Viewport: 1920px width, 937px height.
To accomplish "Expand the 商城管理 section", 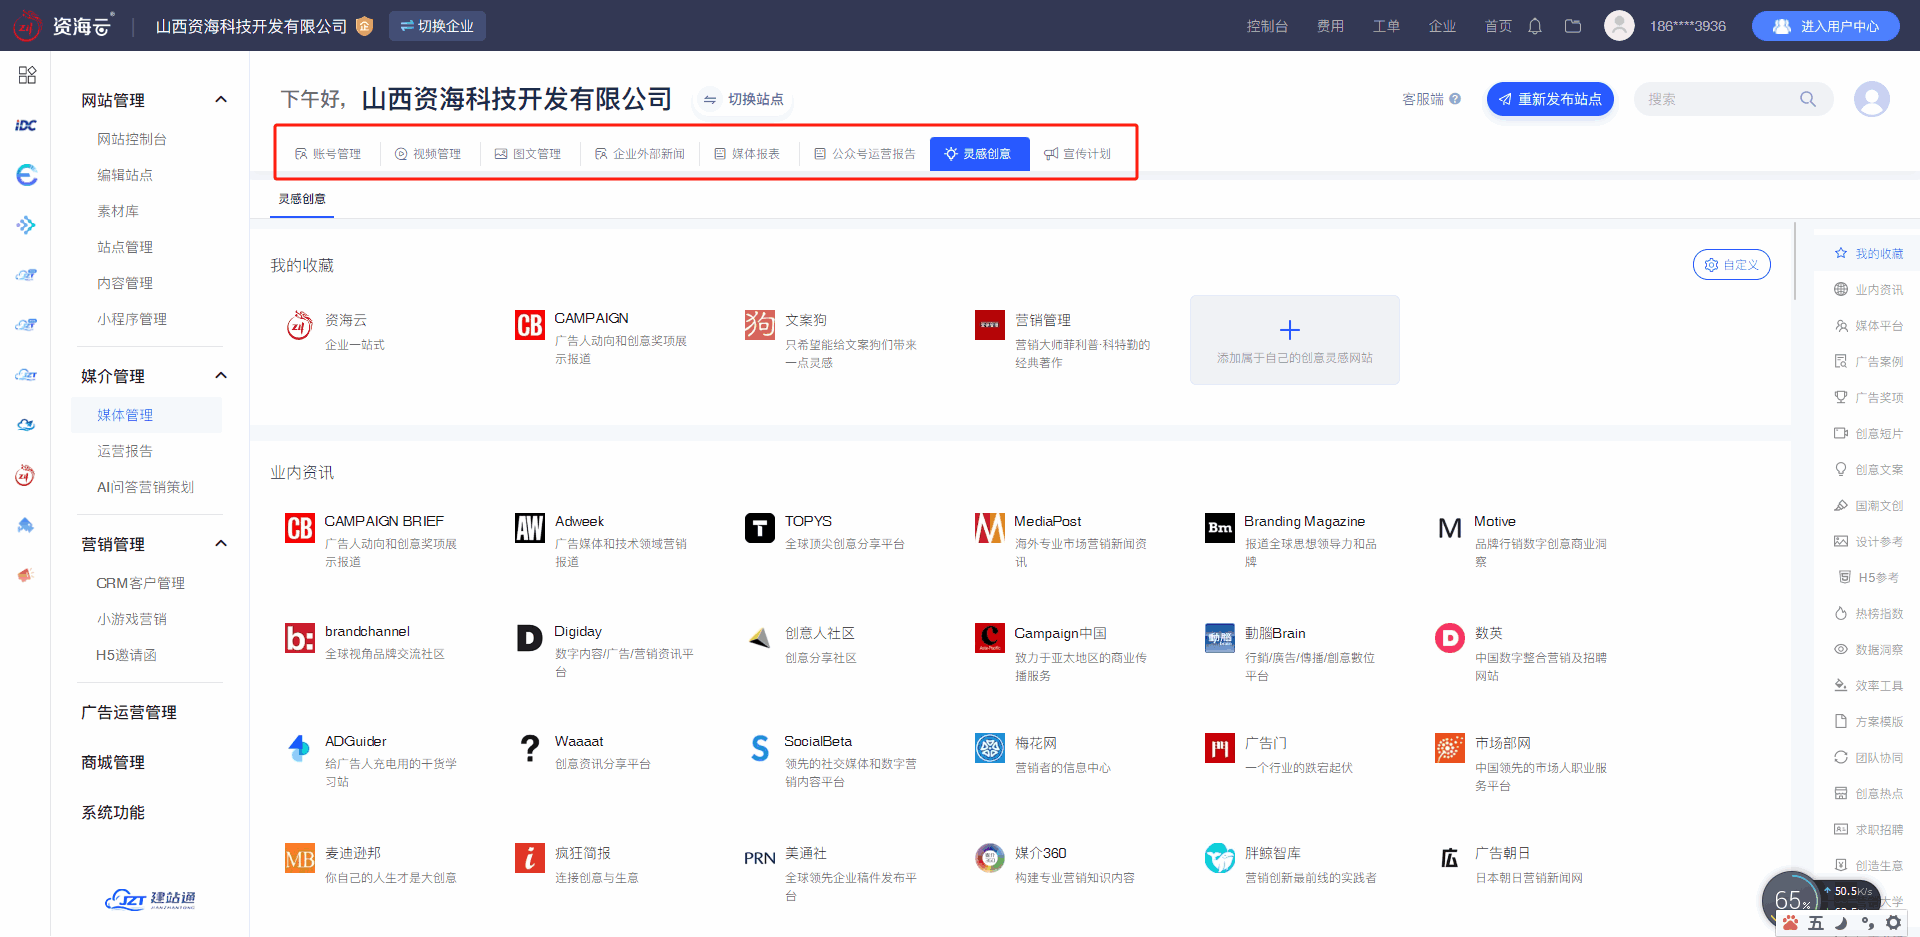I will pyautogui.click(x=113, y=762).
